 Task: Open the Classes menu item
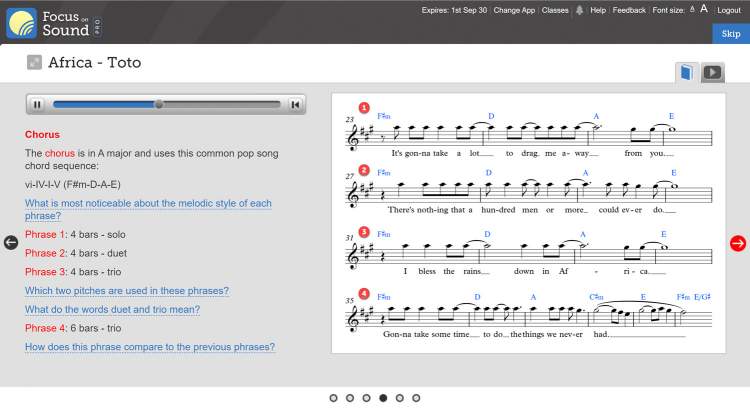pos(555,10)
